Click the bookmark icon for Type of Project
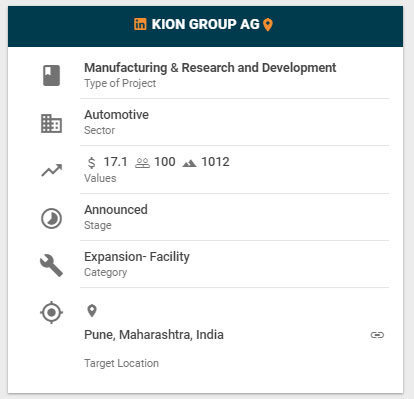Screen dimensions: 414x399 click(51, 75)
